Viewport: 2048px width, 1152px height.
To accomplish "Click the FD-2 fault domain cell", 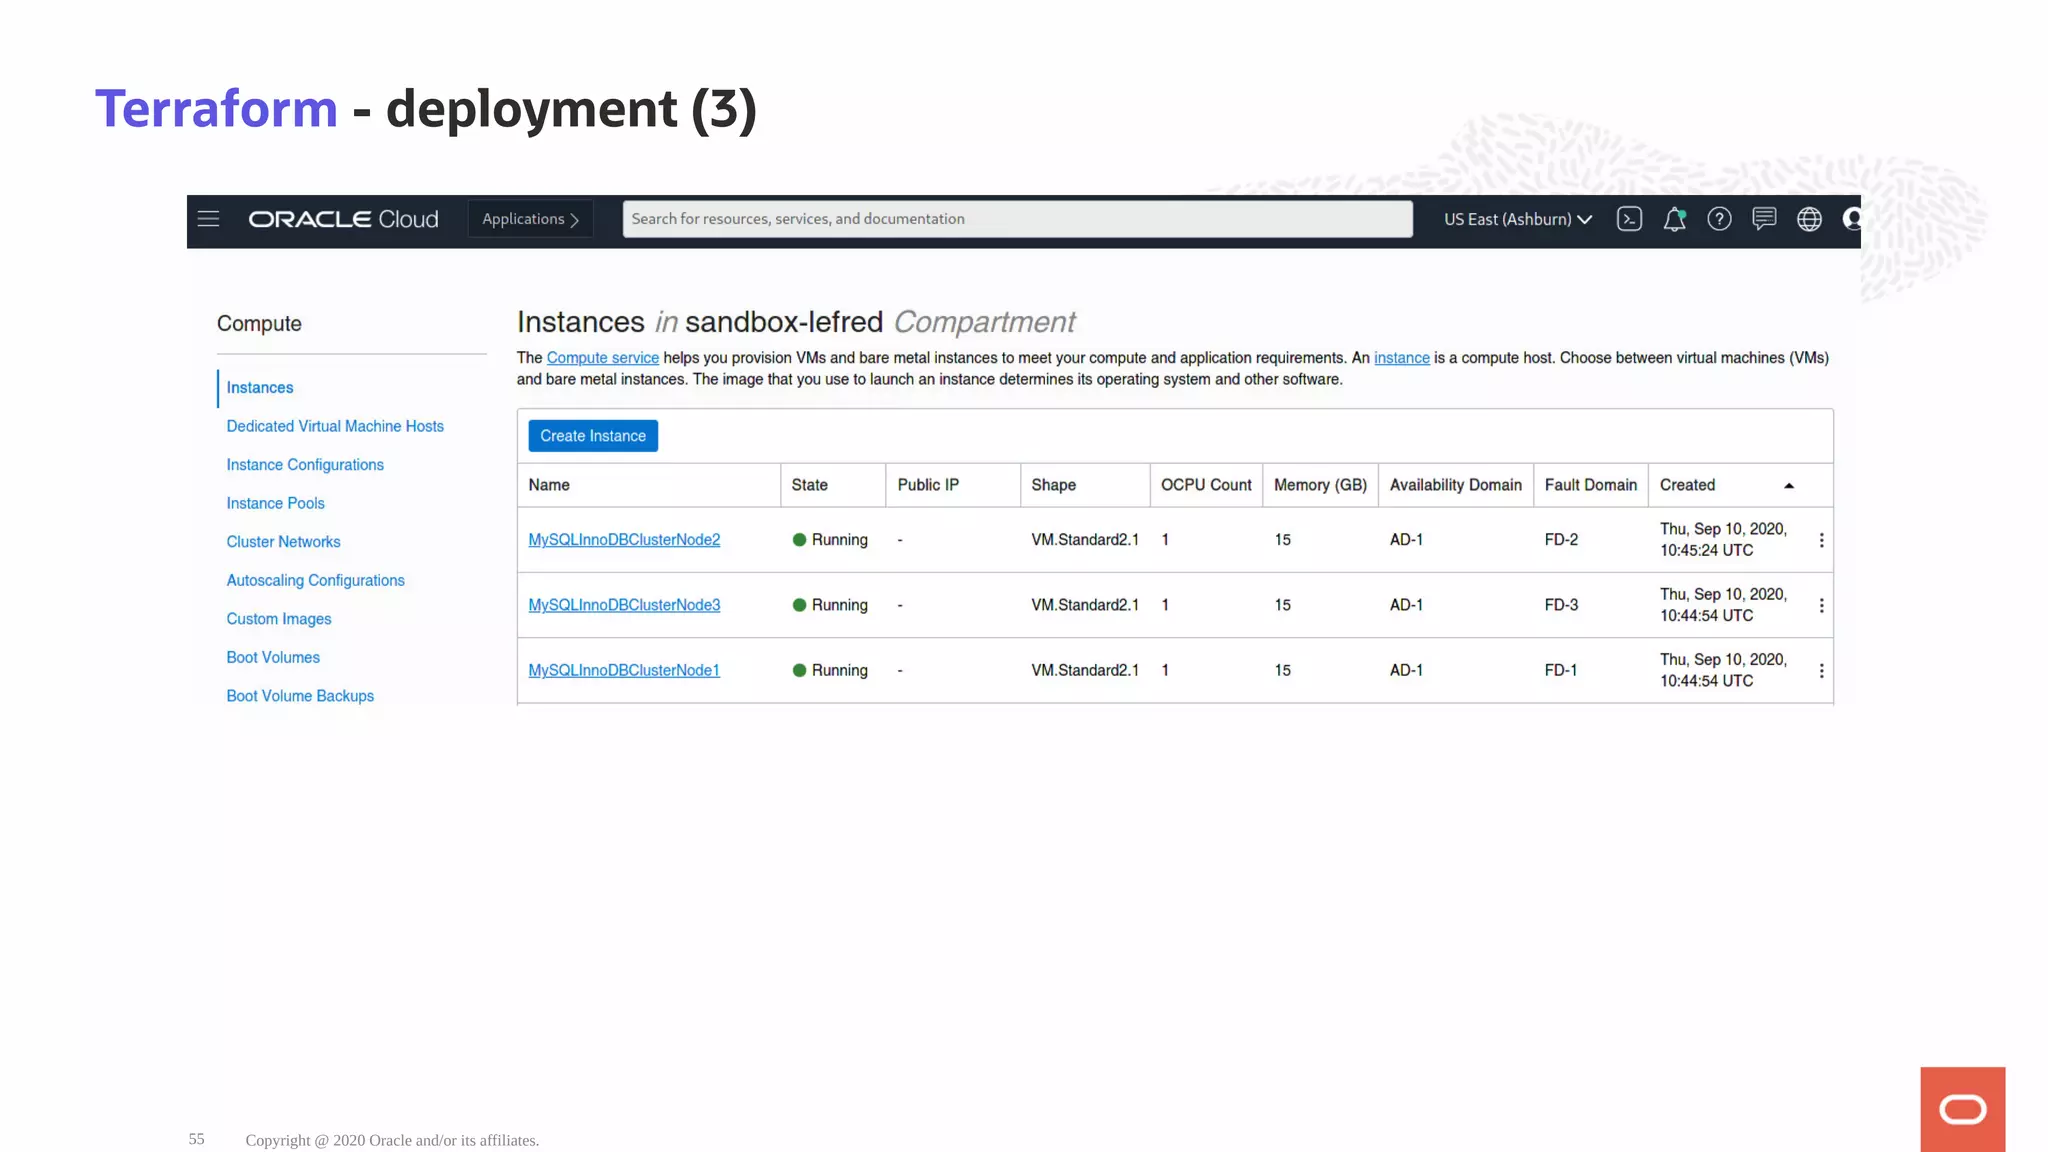I will coord(1561,540).
